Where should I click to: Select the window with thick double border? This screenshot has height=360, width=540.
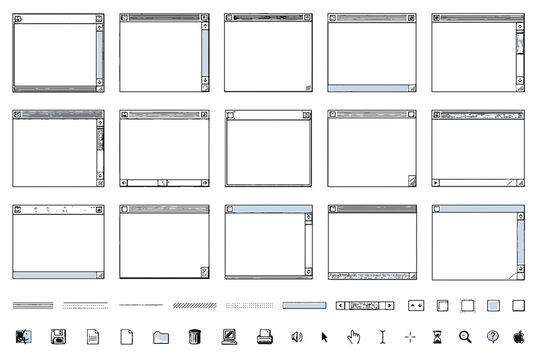pyautogui.click(x=268, y=148)
